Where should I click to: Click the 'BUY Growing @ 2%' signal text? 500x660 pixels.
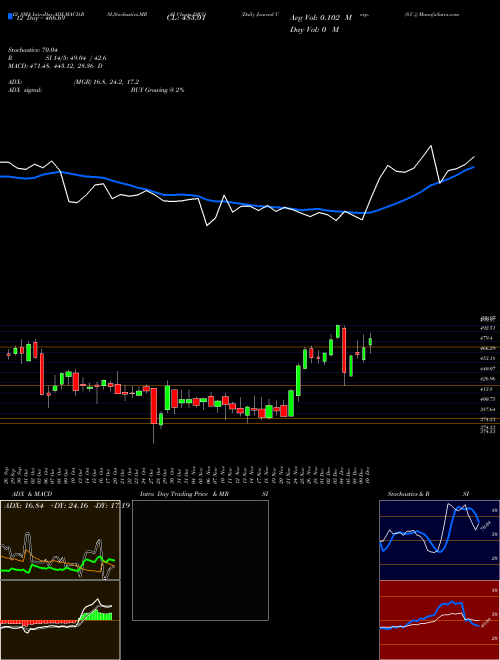pyautogui.click(x=157, y=90)
